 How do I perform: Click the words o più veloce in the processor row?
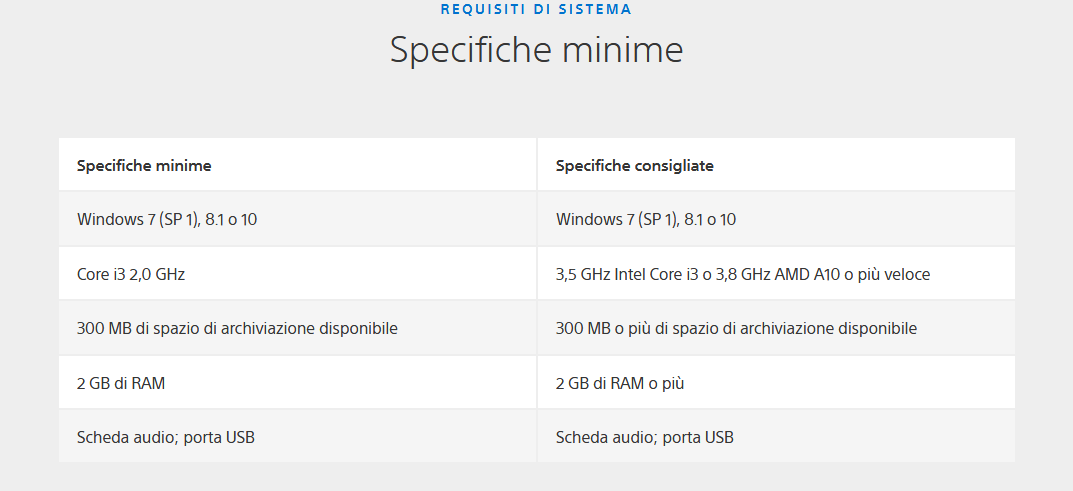[x=887, y=274]
